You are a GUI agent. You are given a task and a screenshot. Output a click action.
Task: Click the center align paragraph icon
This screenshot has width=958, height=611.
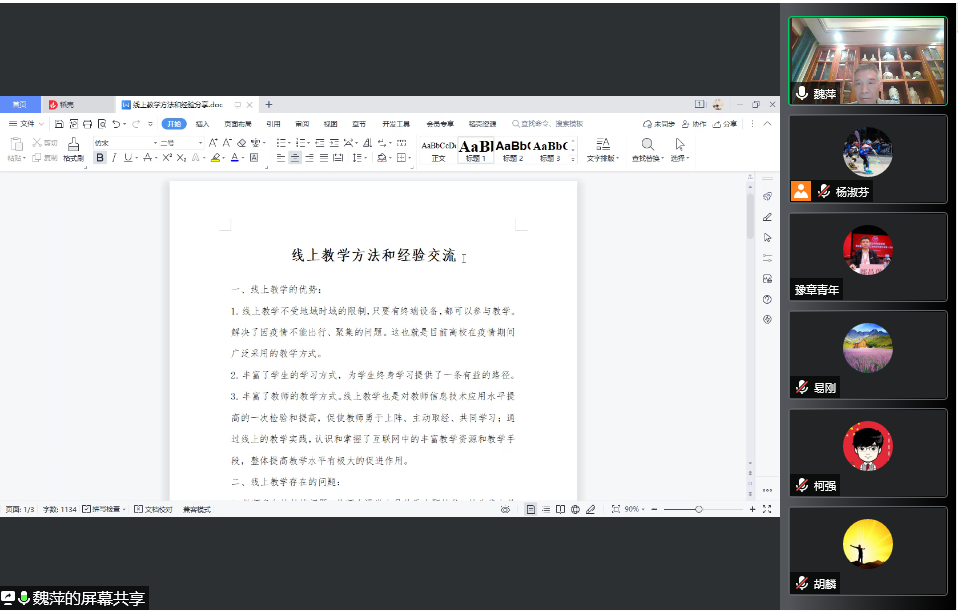(x=295, y=158)
